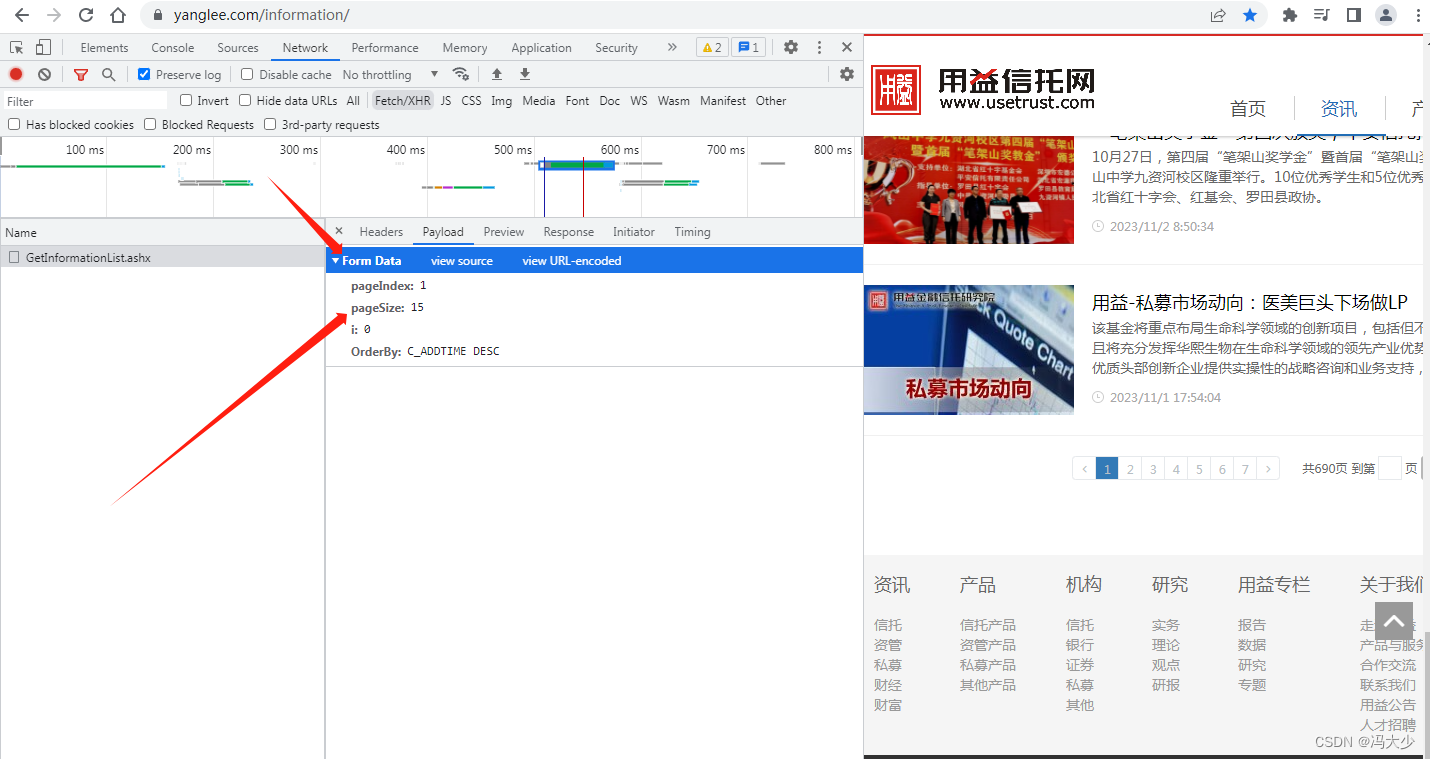Viewport: 1430px width, 759px height.
Task: Uncheck the Preserve log checkbox
Action: 144,74
